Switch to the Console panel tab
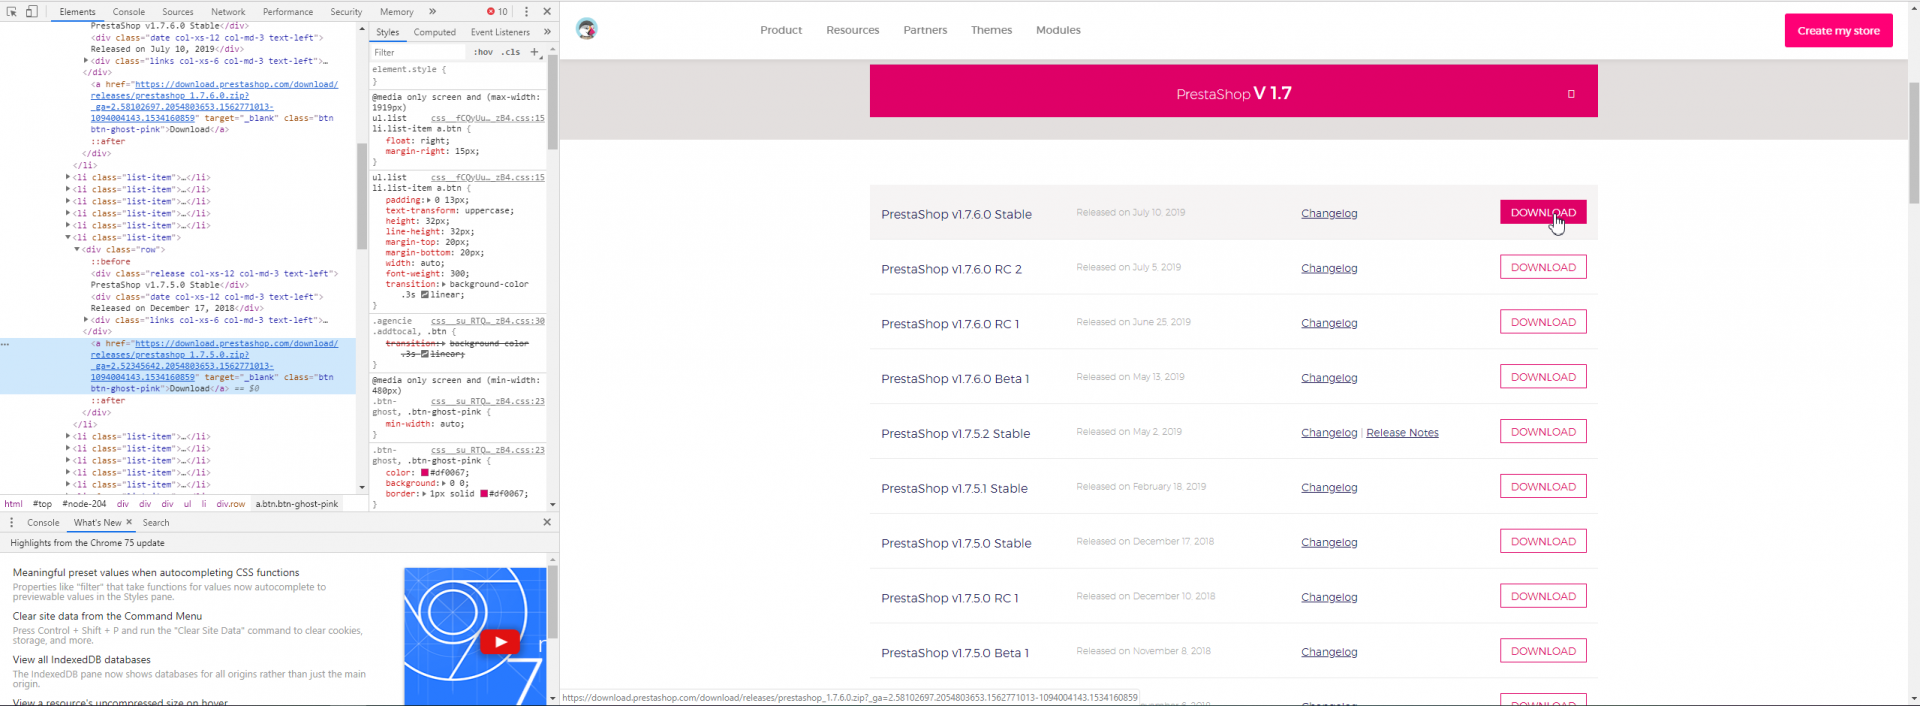 pyautogui.click(x=129, y=11)
